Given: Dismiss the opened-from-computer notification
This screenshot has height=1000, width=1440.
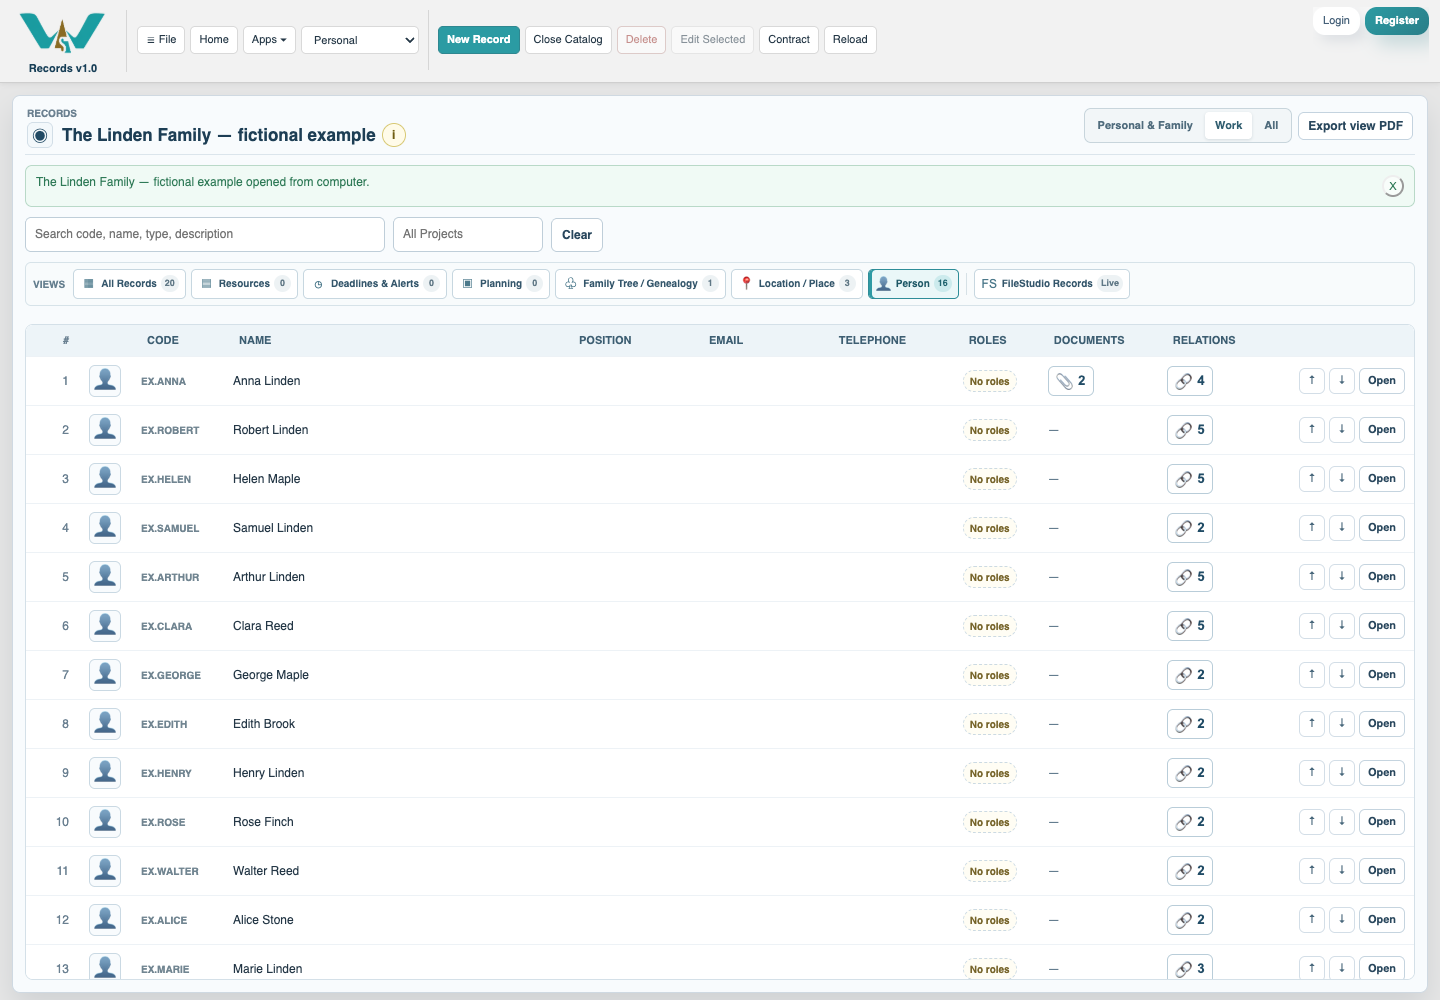Looking at the screenshot, I should (1393, 186).
